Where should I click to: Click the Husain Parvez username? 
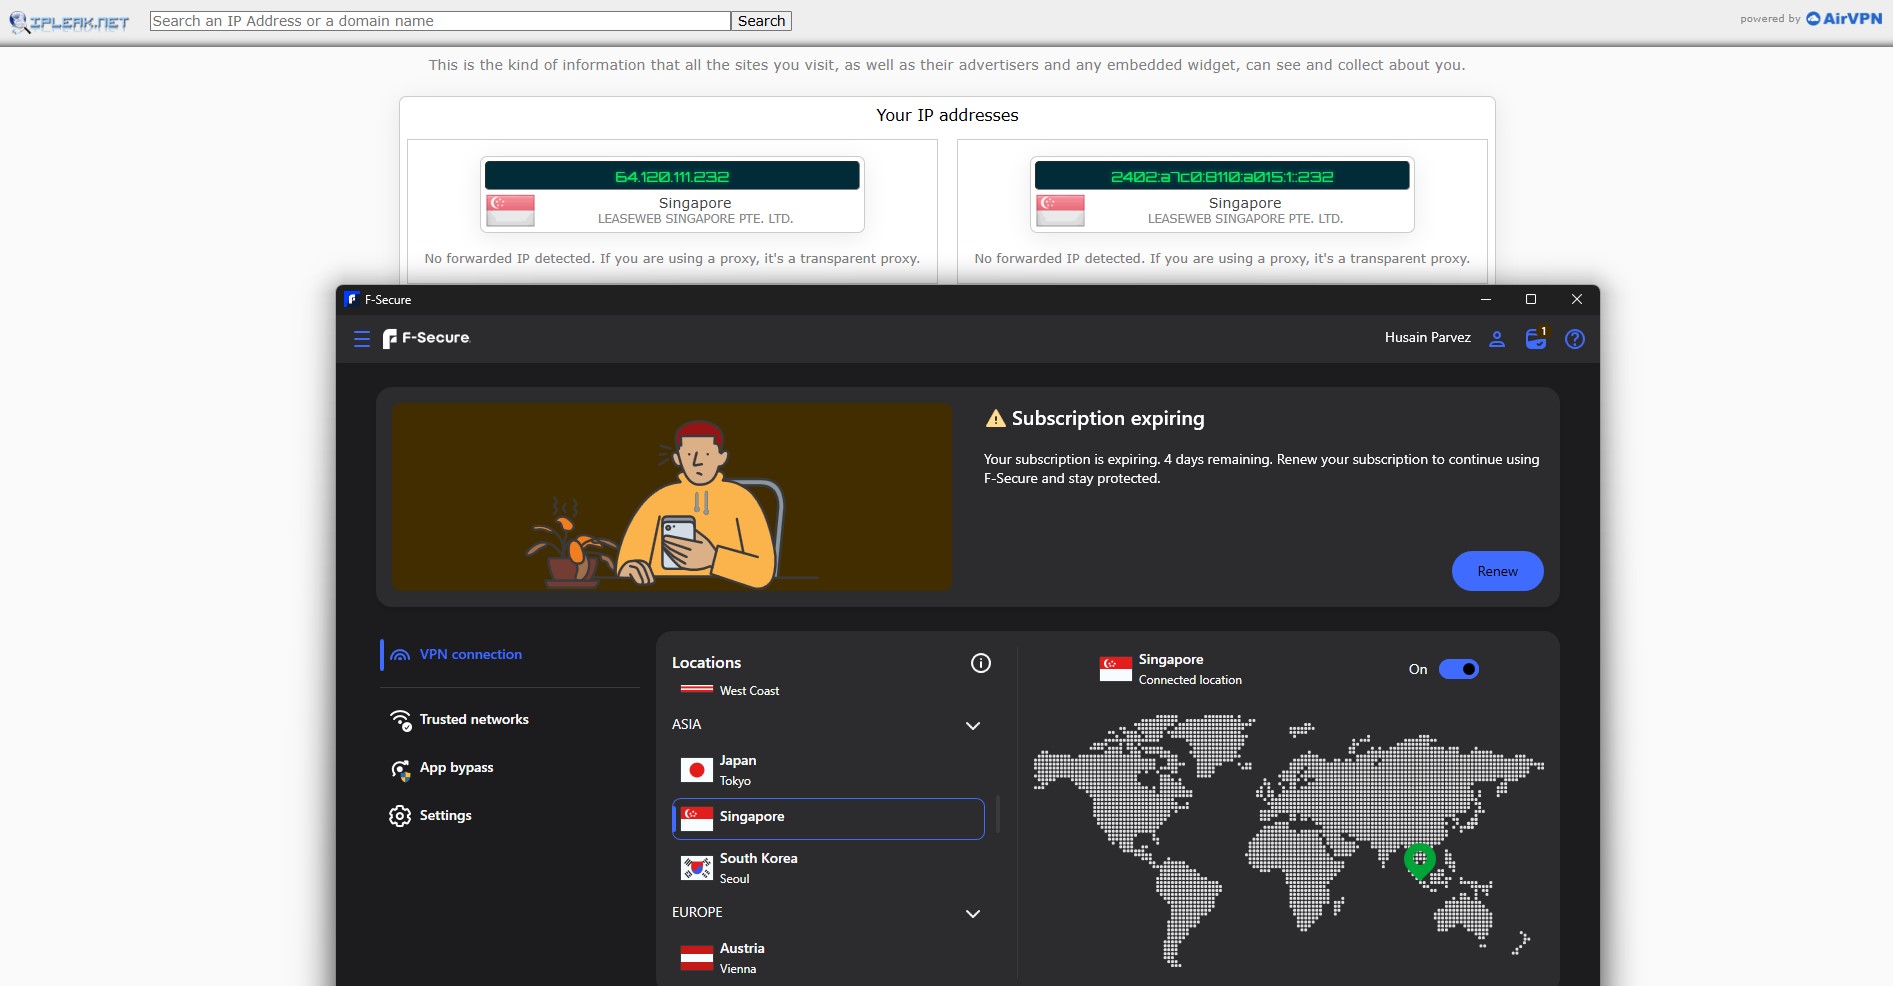1427,338
